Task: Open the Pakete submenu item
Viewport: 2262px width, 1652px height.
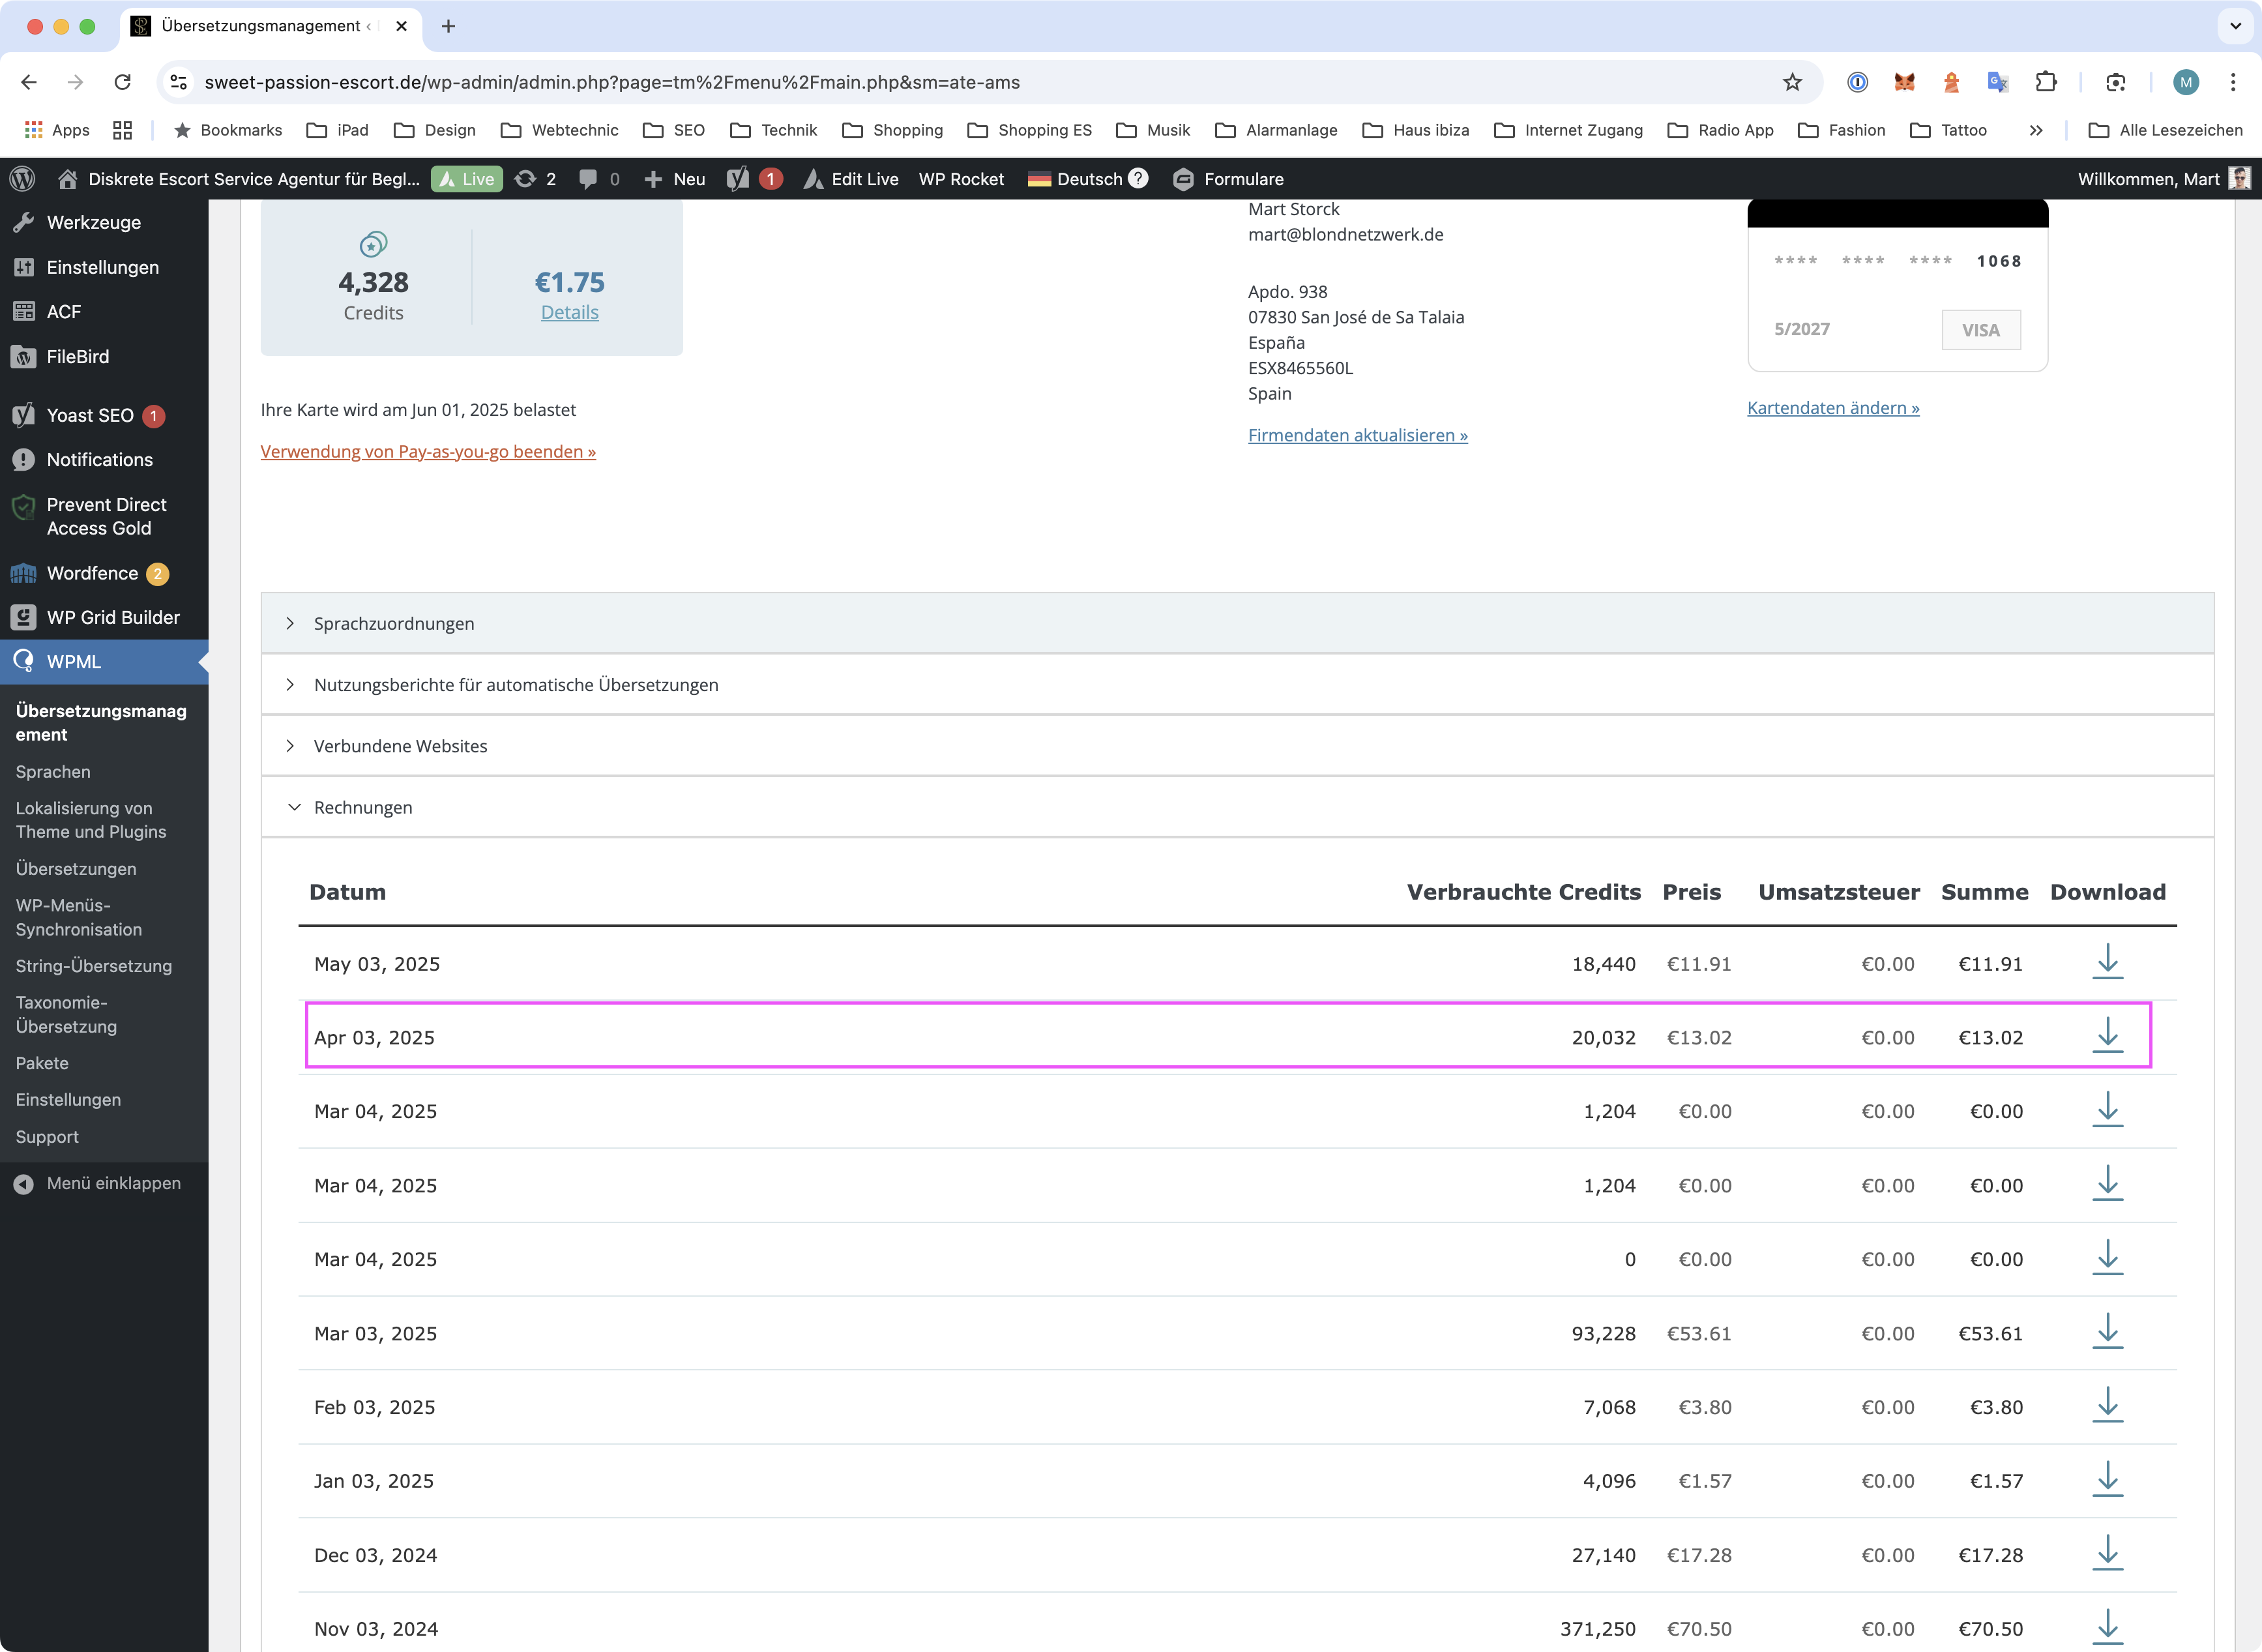Action: 42,1062
